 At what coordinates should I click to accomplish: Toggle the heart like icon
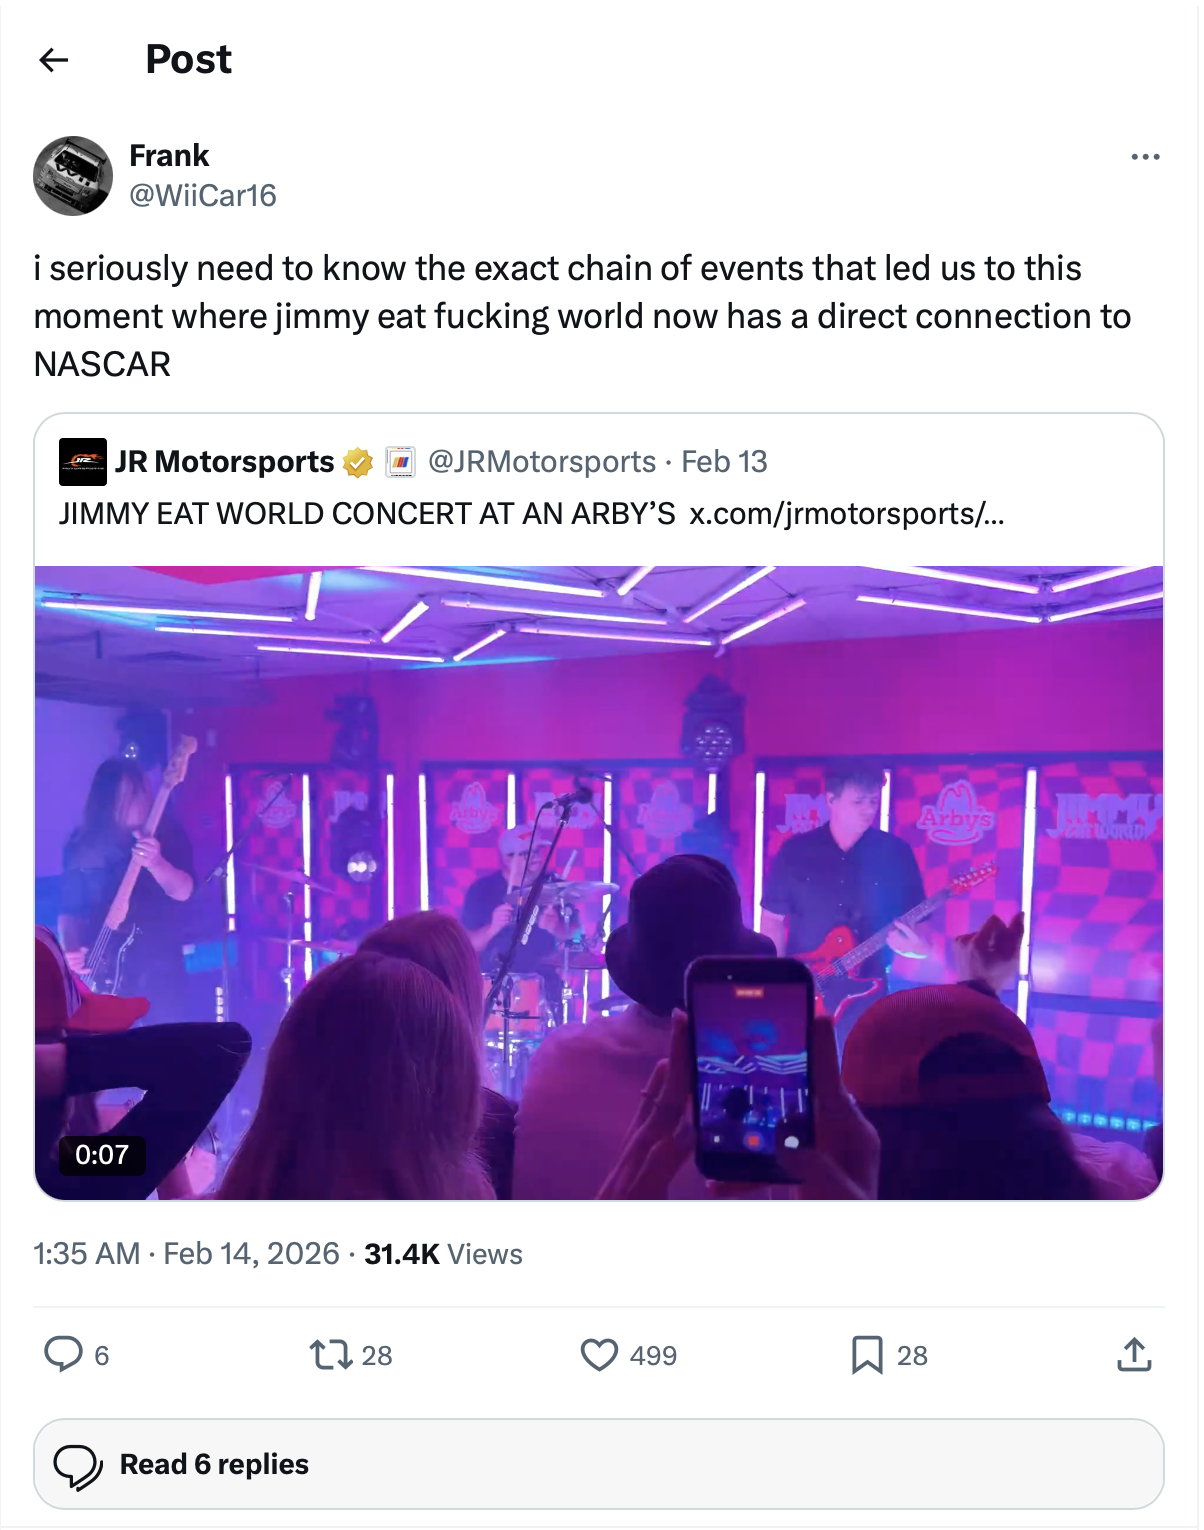point(599,1355)
